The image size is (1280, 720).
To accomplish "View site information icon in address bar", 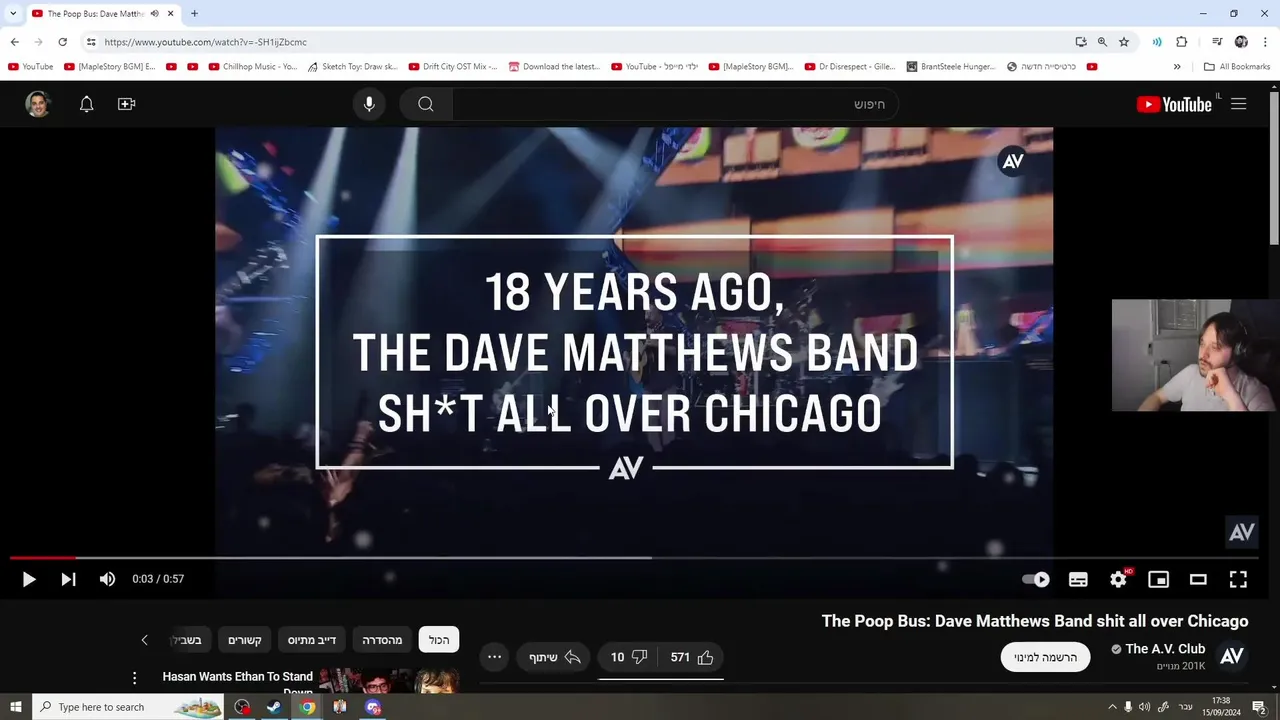I will point(91,42).
